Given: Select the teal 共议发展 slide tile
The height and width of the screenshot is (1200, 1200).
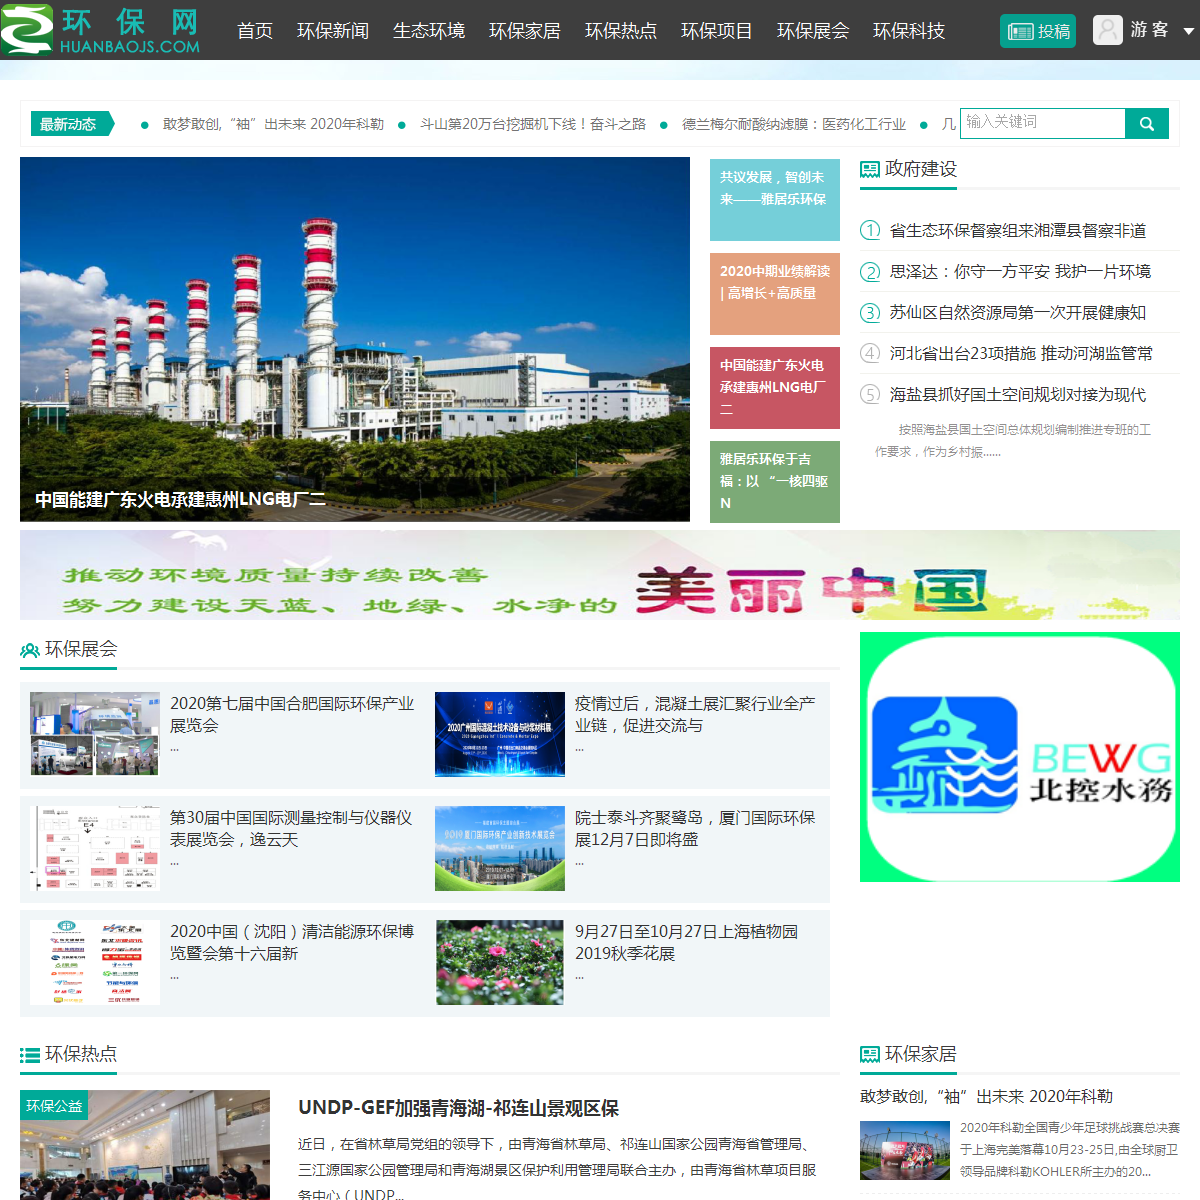Looking at the screenshot, I should pyautogui.click(x=774, y=200).
